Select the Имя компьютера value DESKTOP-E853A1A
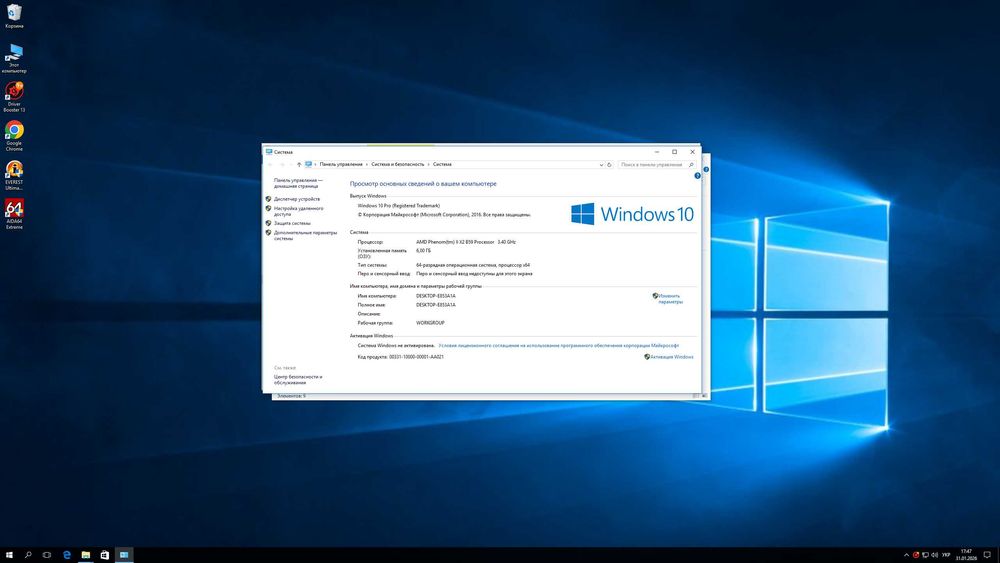The image size is (1000, 563). pyautogui.click(x=436, y=296)
